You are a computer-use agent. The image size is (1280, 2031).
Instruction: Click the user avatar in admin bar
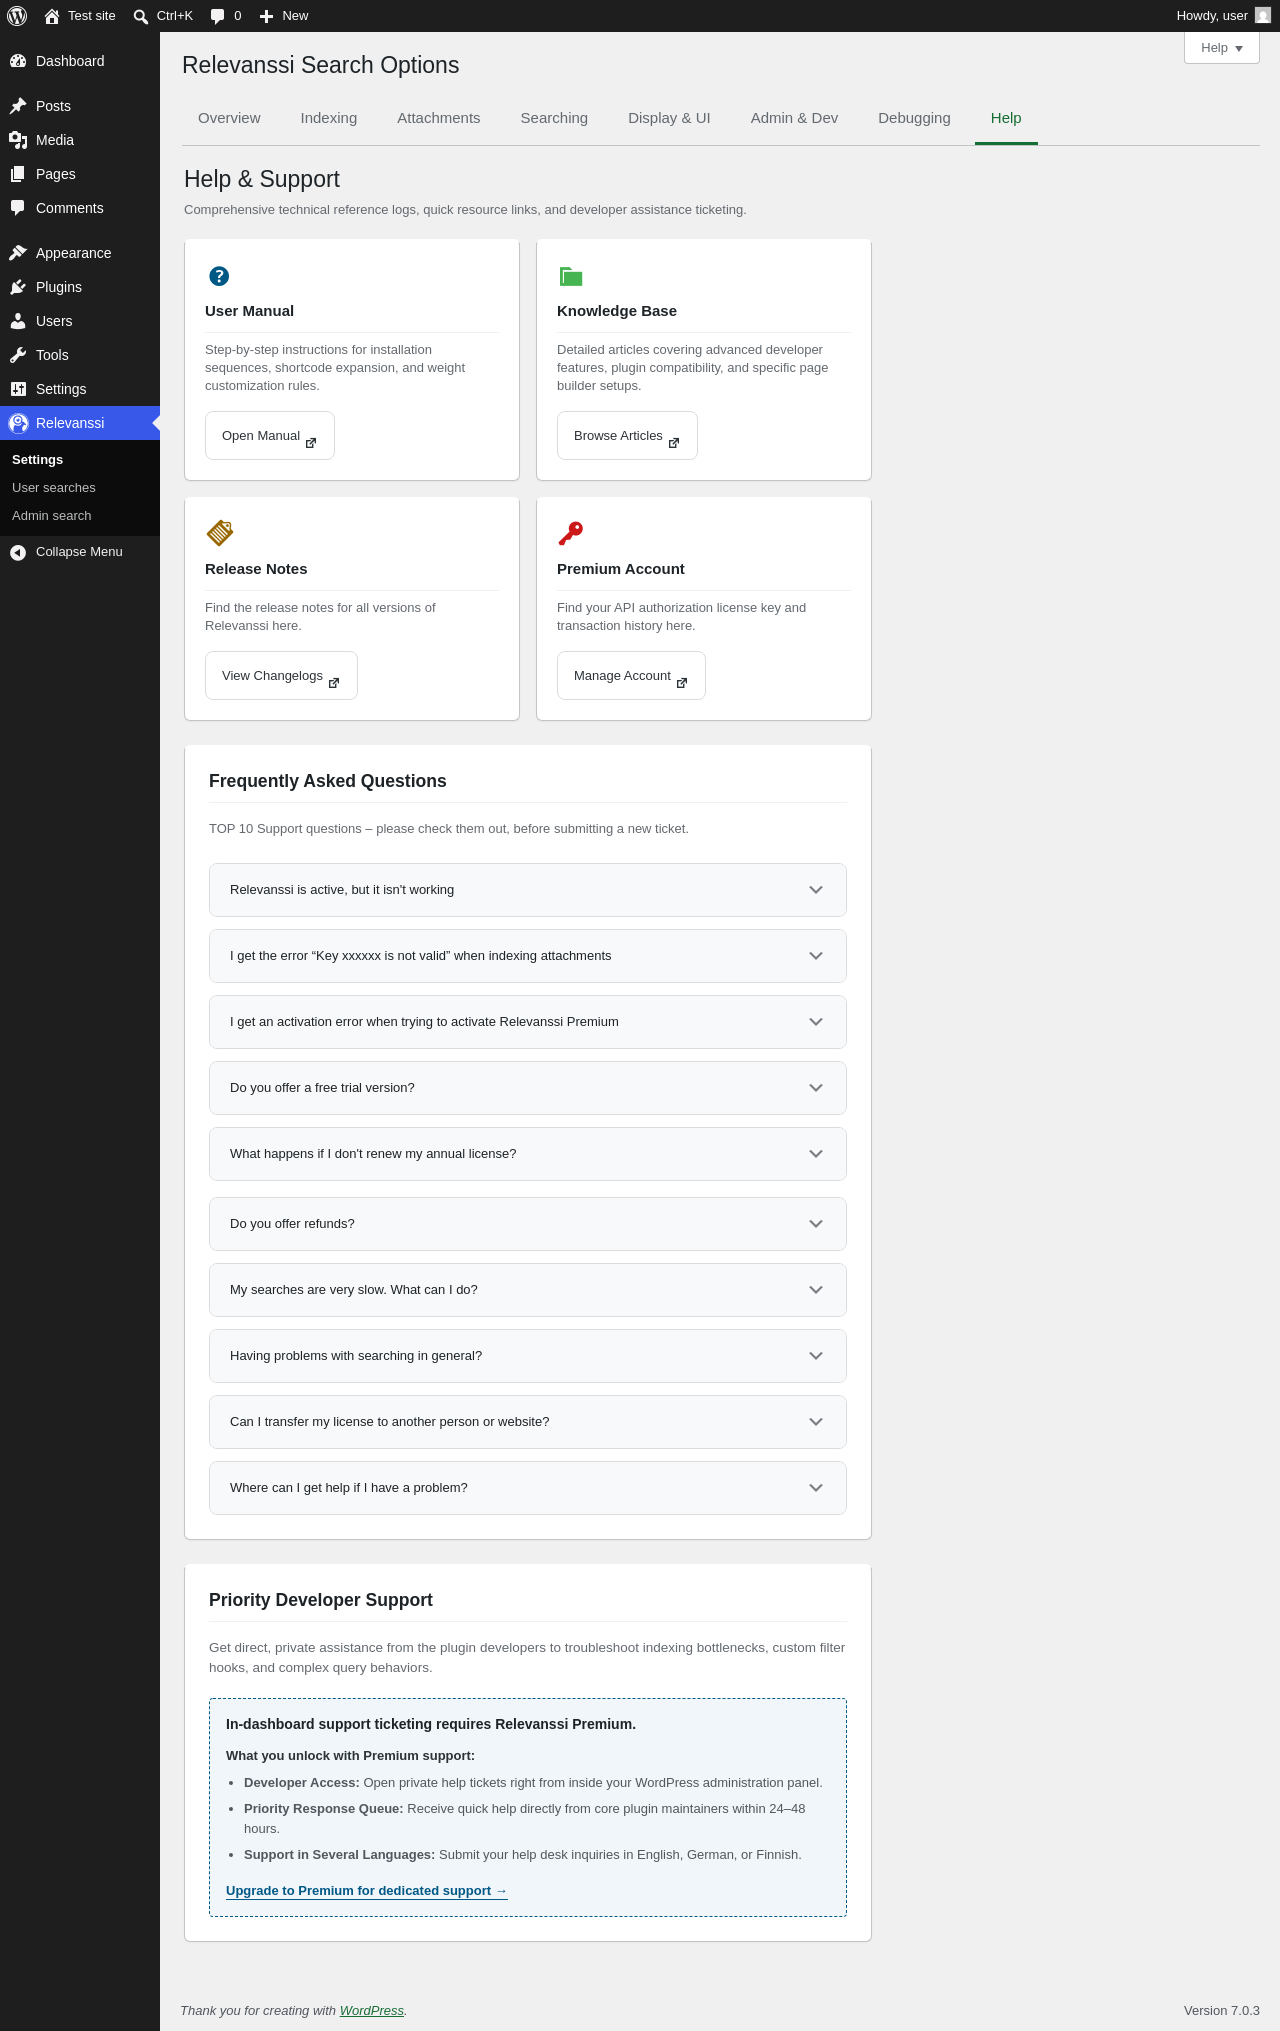[x=1263, y=16]
